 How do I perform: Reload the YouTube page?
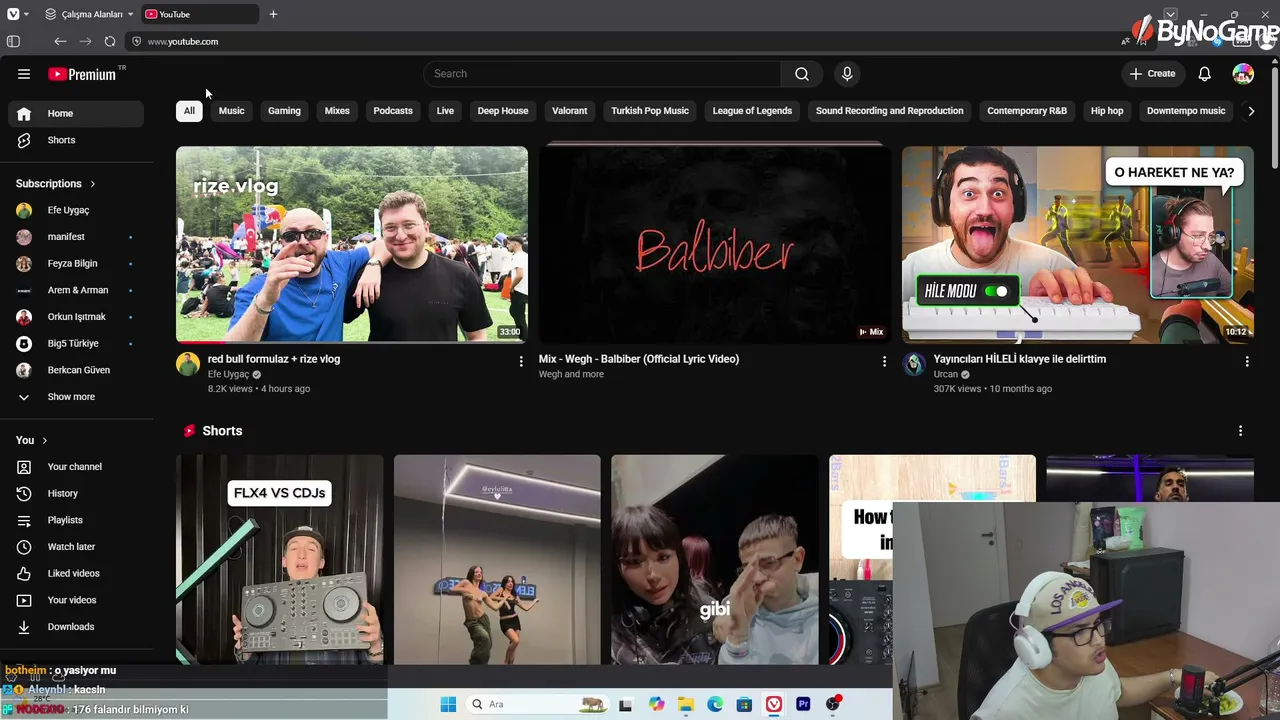(110, 42)
